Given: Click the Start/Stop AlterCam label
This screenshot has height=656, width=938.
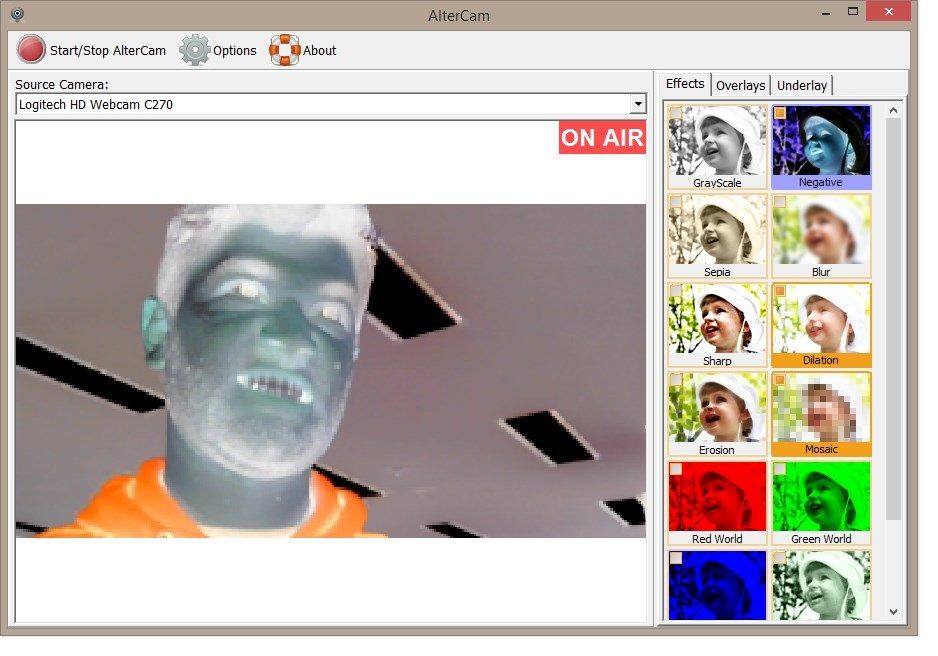Looking at the screenshot, I should click(x=108, y=51).
